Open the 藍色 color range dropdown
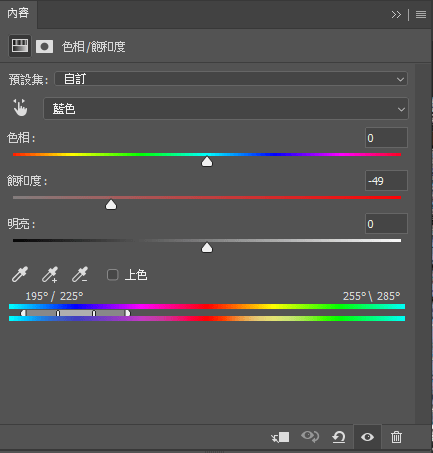 click(226, 109)
